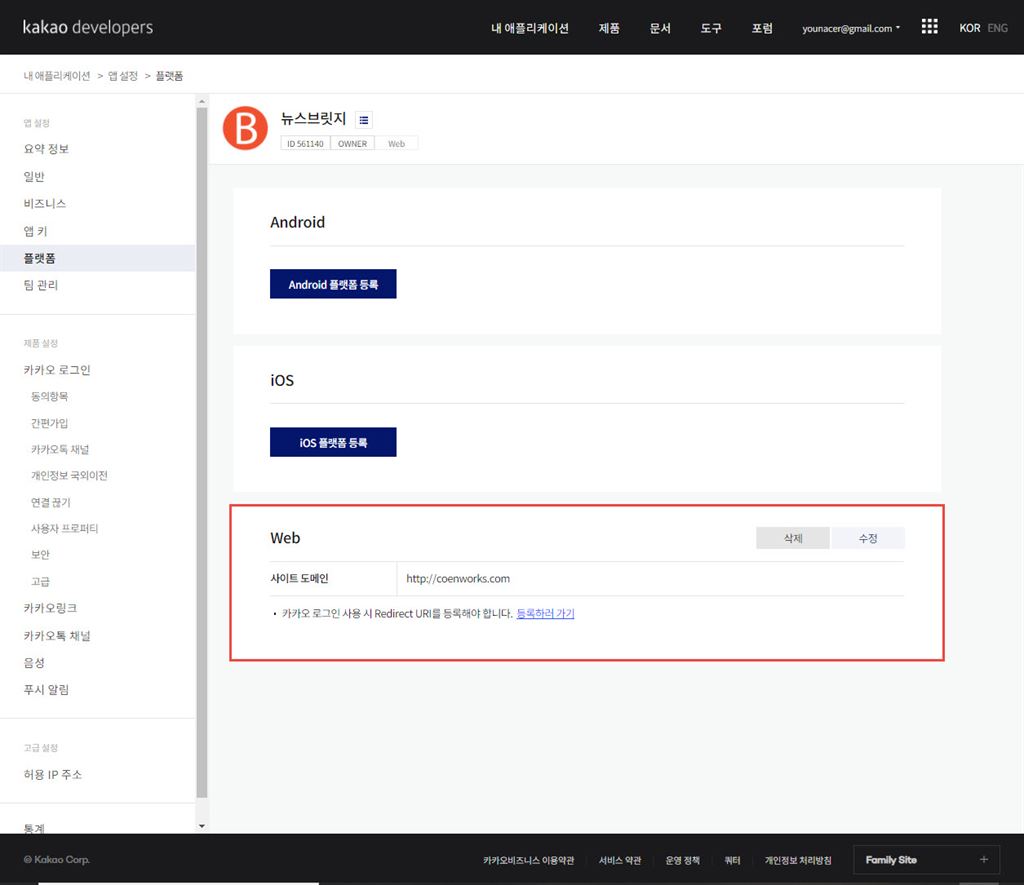Switch language to KOR

click(x=969, y=28)
